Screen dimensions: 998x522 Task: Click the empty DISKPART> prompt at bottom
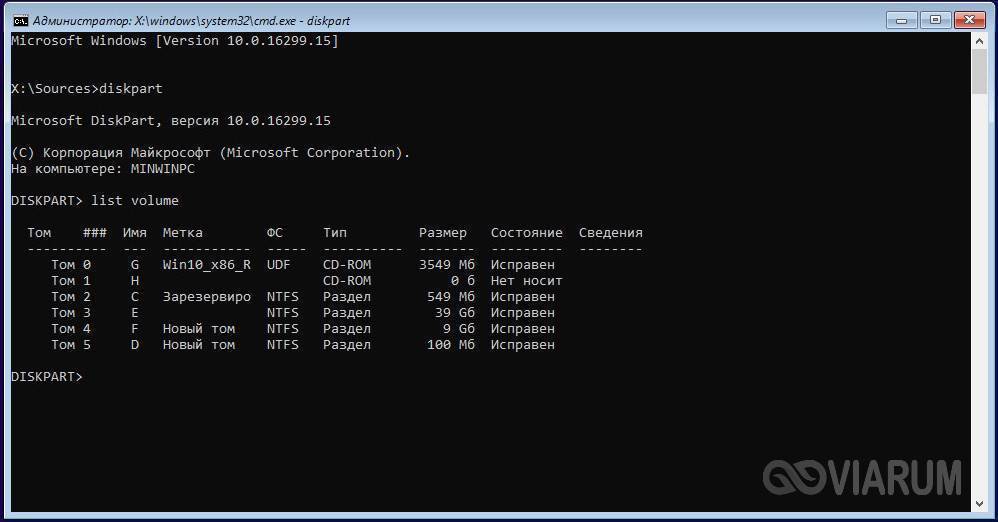click(x=46, y=377)
